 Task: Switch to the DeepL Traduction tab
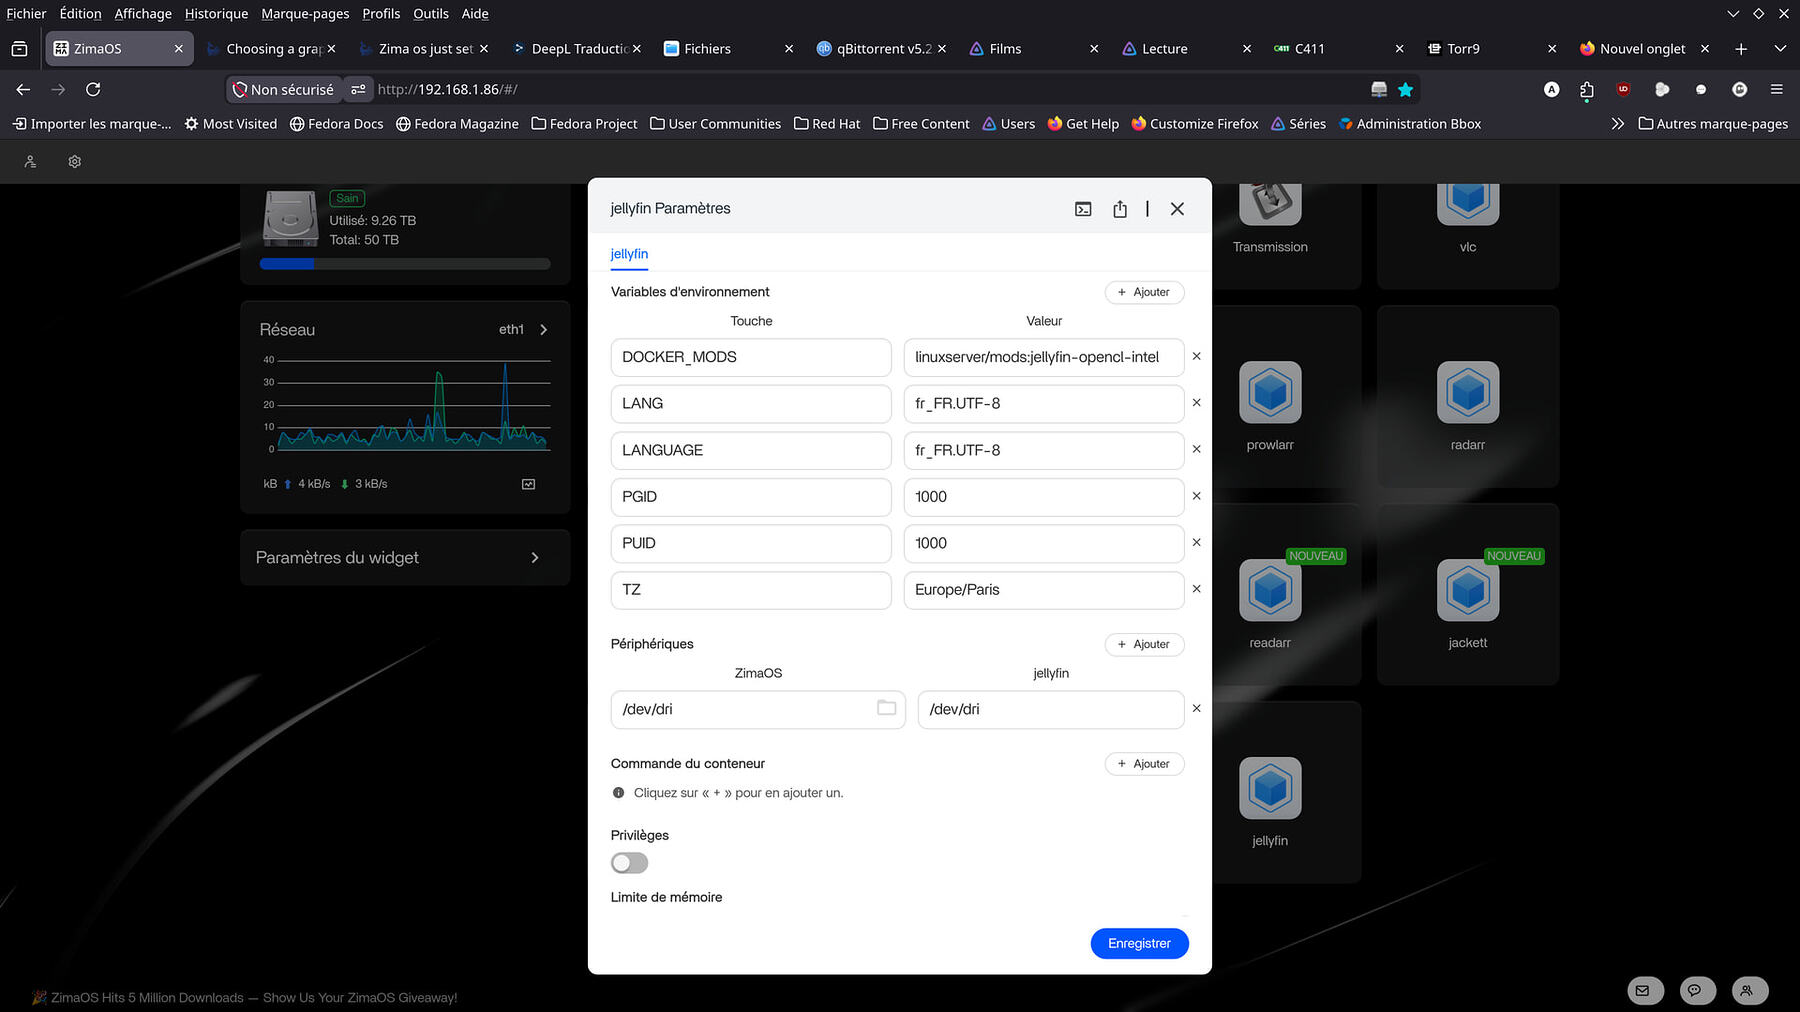tap(576, 49)
